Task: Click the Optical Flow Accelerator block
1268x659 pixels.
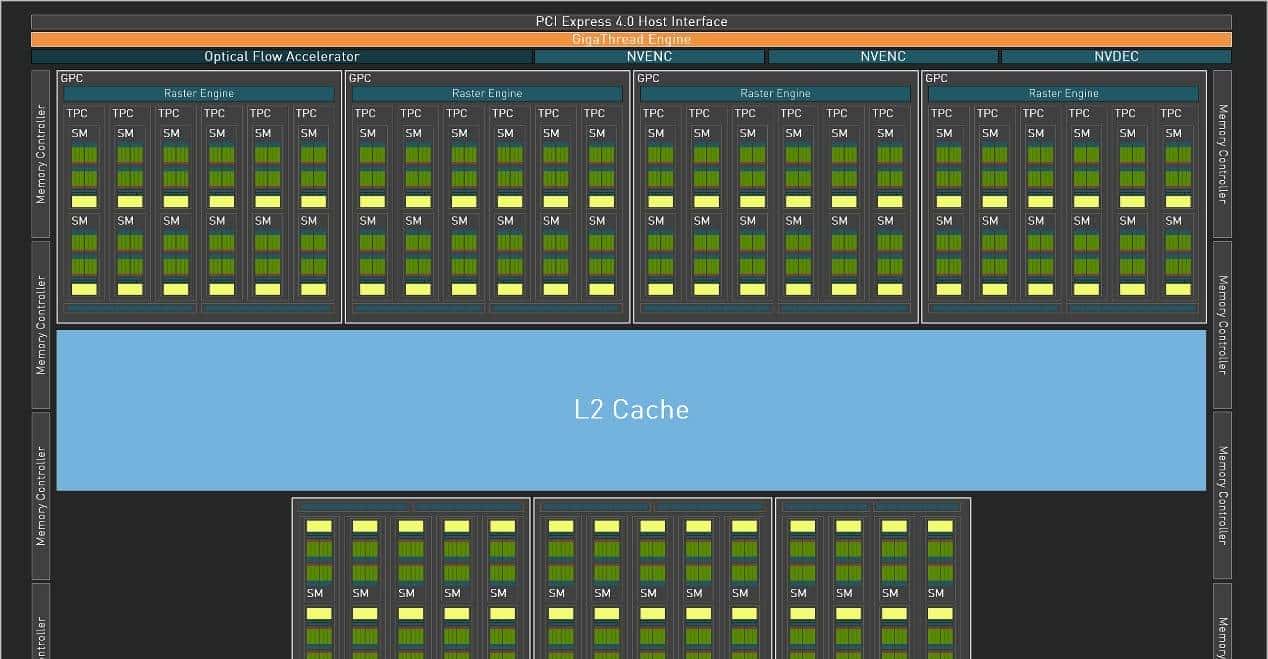Action: (x=281, y=57)
